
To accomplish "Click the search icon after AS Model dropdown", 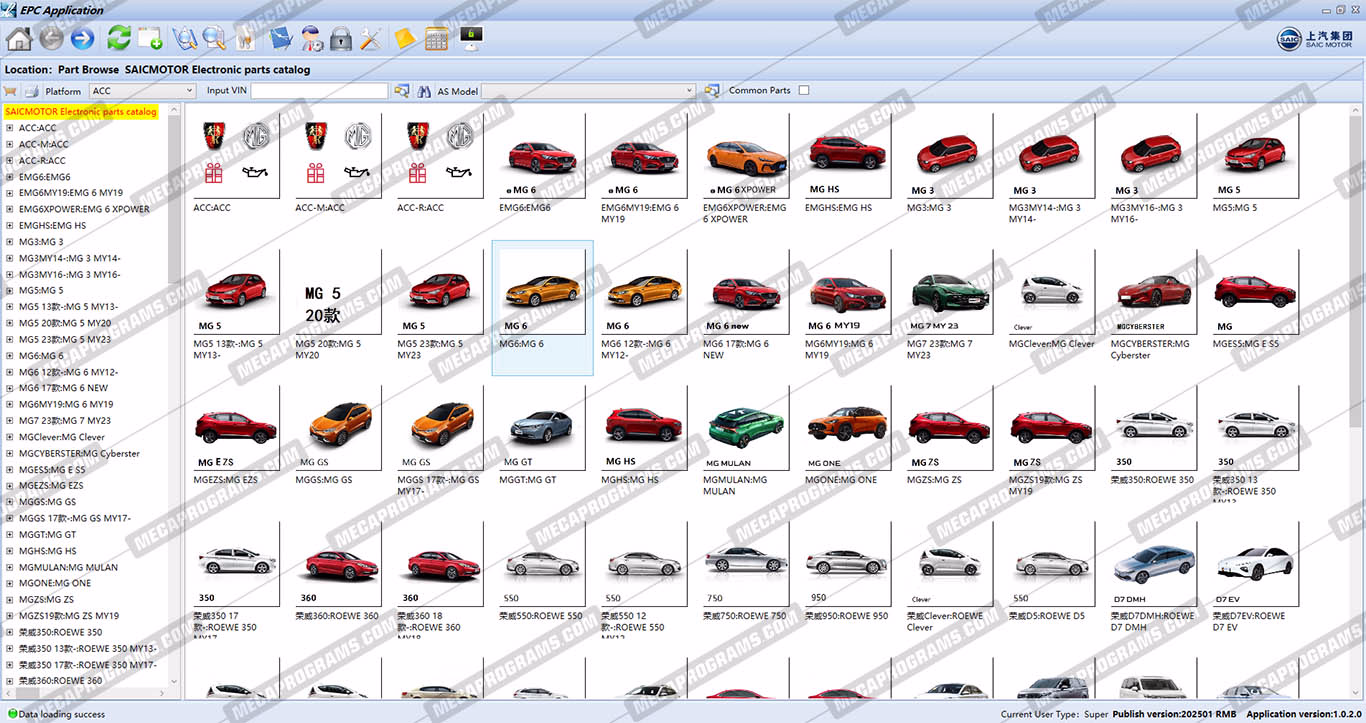I will [712, 90].
